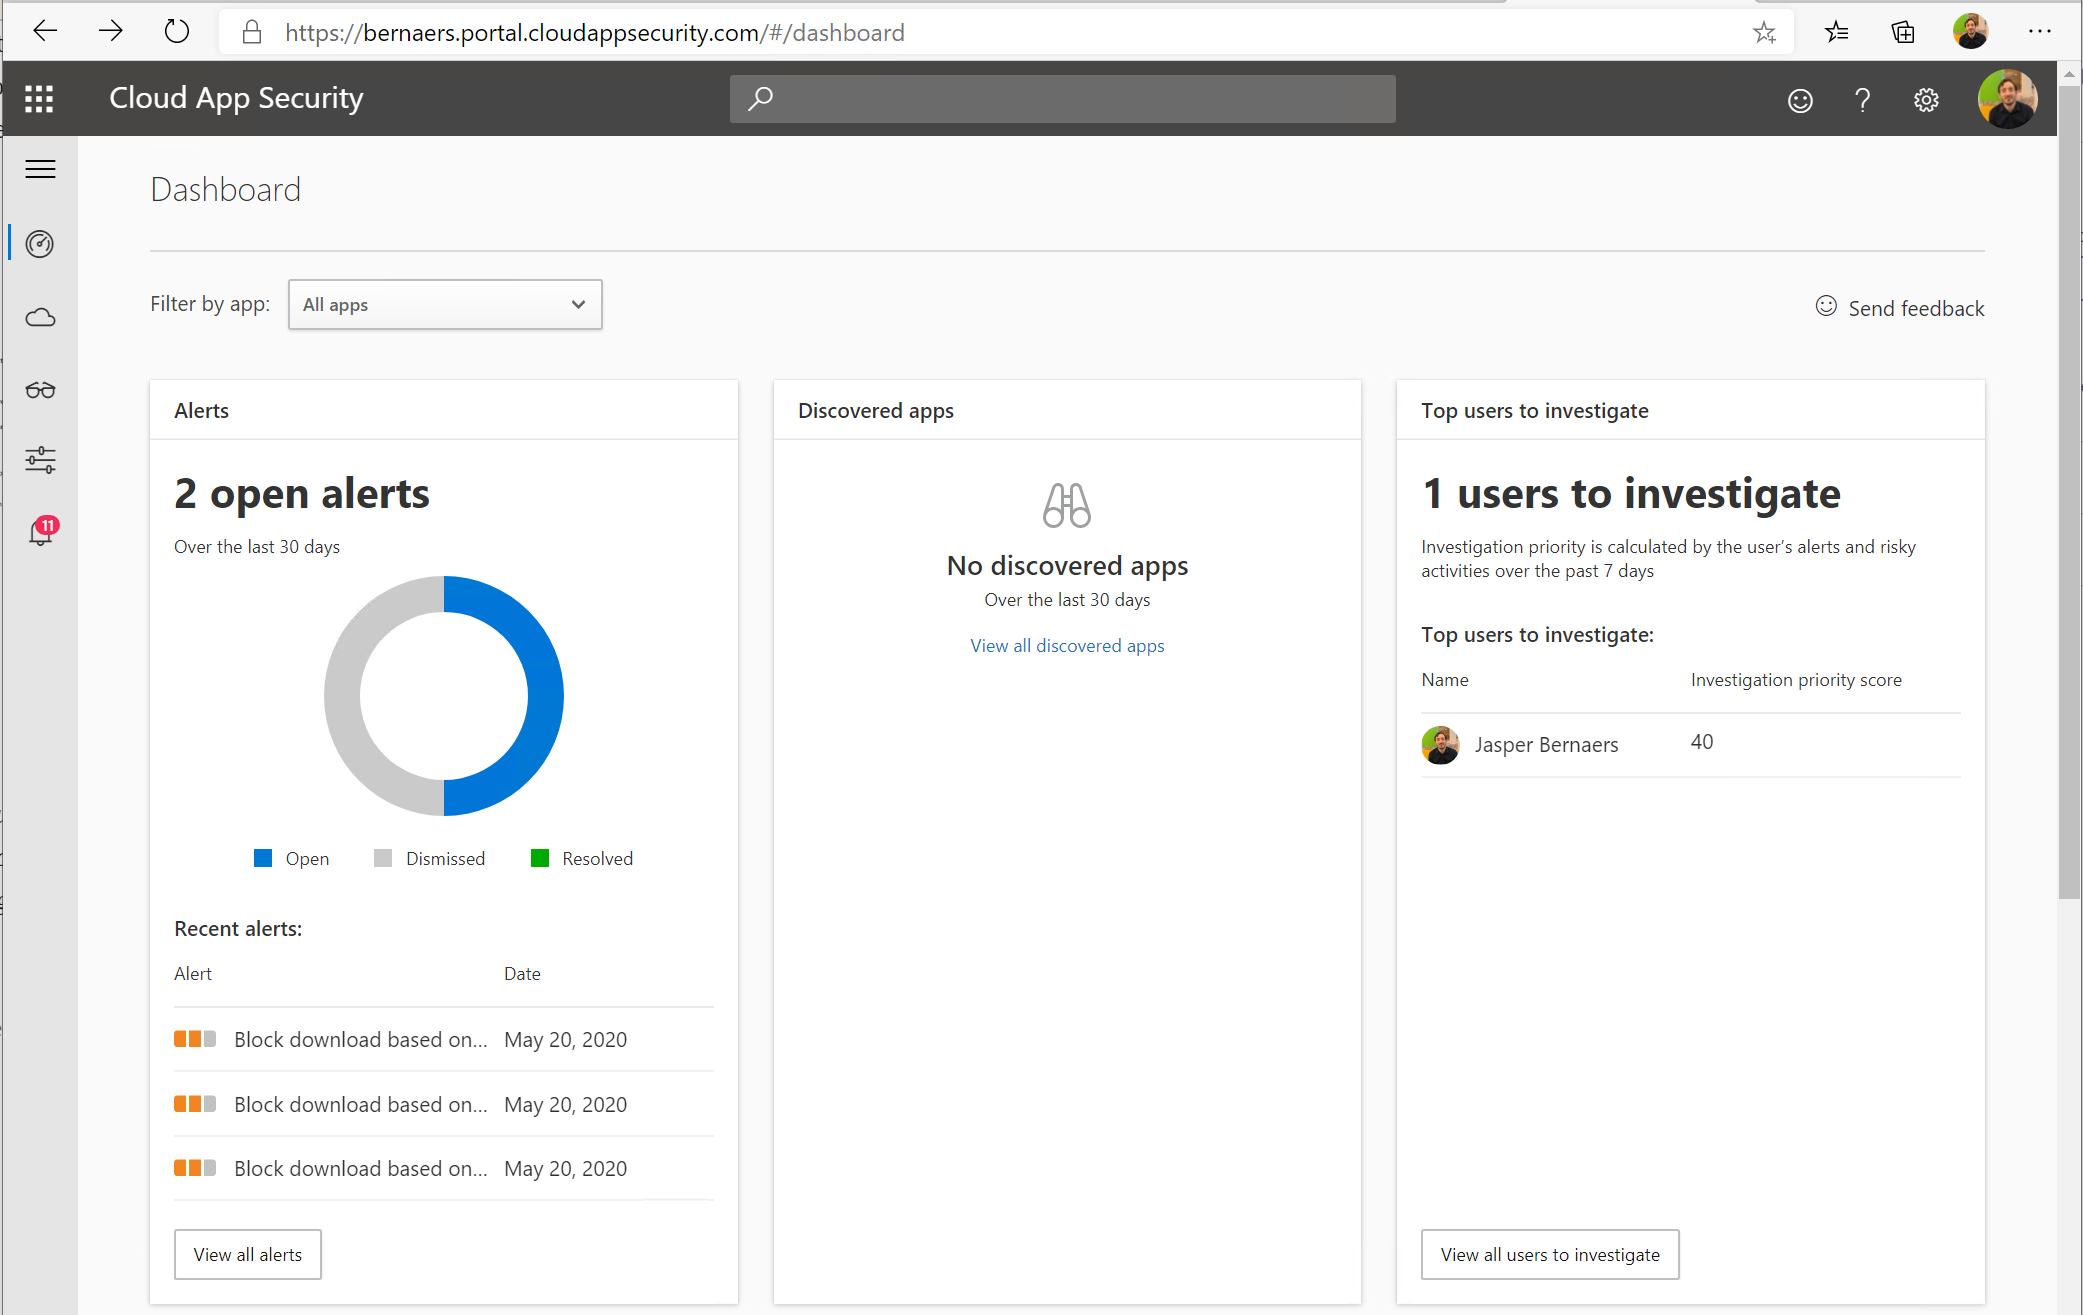
Task: Click View all users to investigate
Action: tap(1549, 1253)
